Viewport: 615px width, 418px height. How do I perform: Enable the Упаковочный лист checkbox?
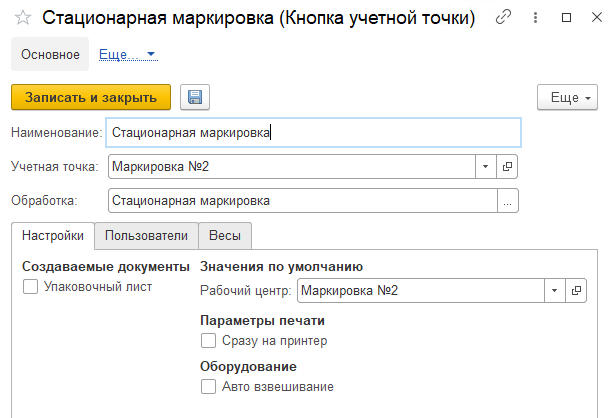click(30, 287)
